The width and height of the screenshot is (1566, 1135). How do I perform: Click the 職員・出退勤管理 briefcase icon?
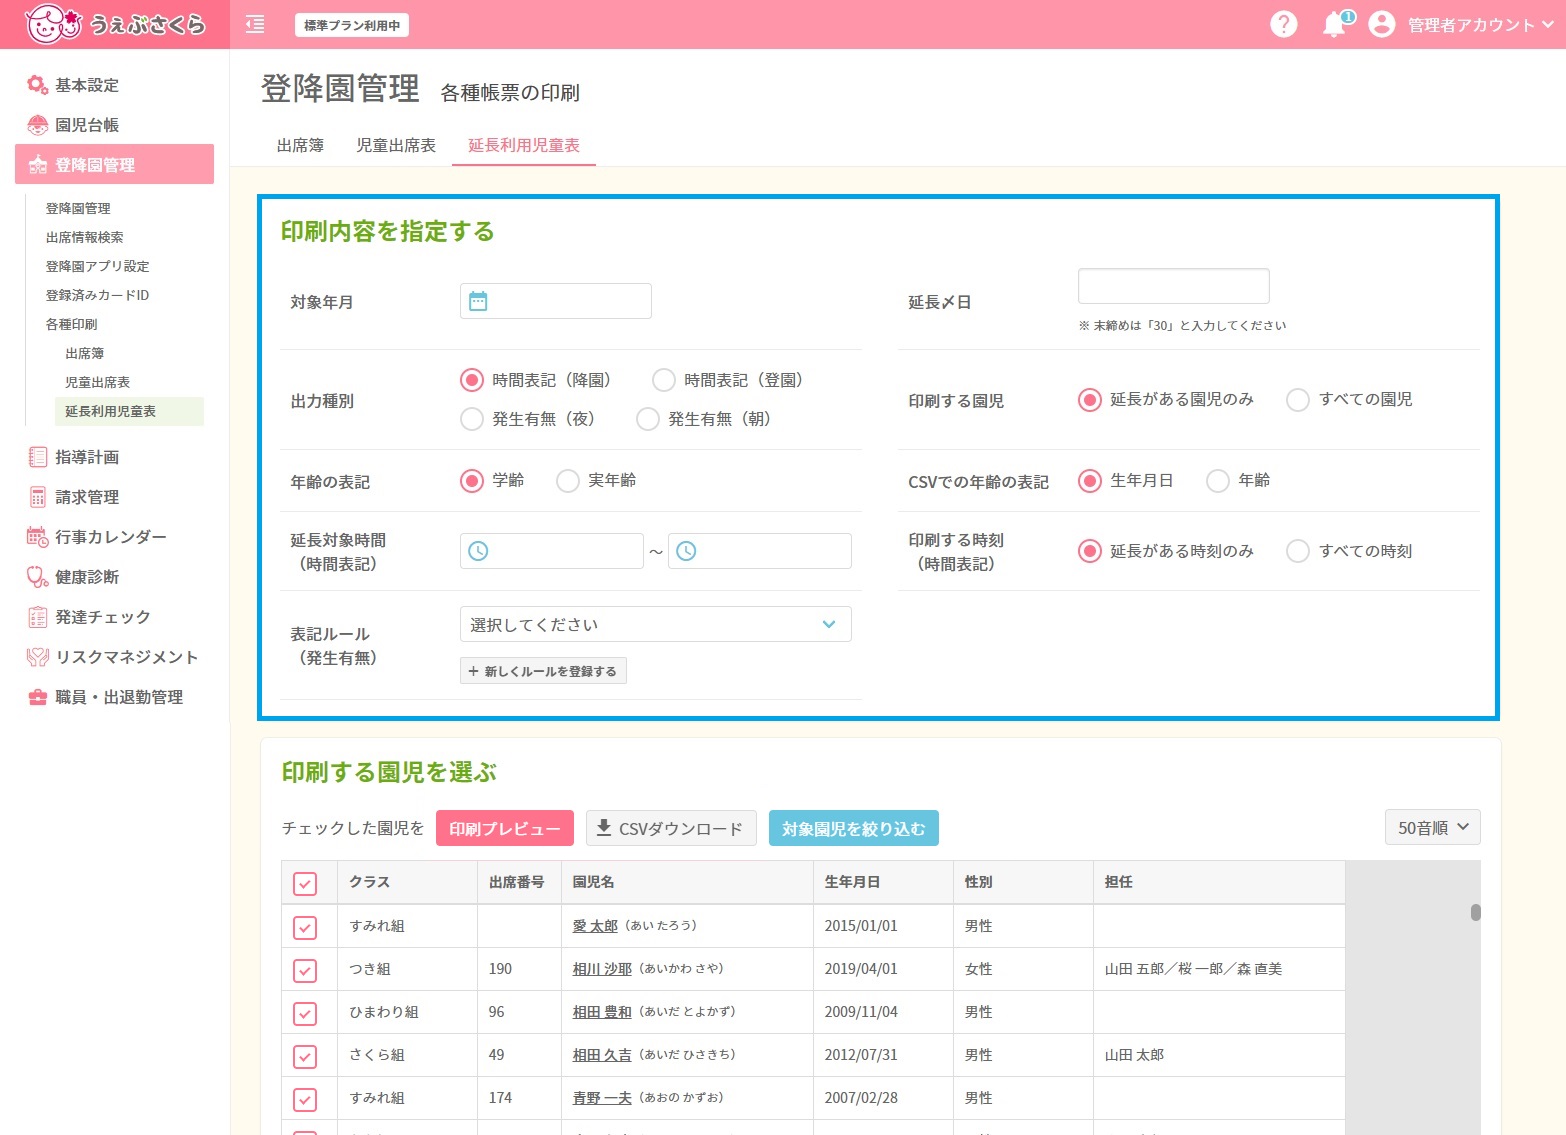37,697
